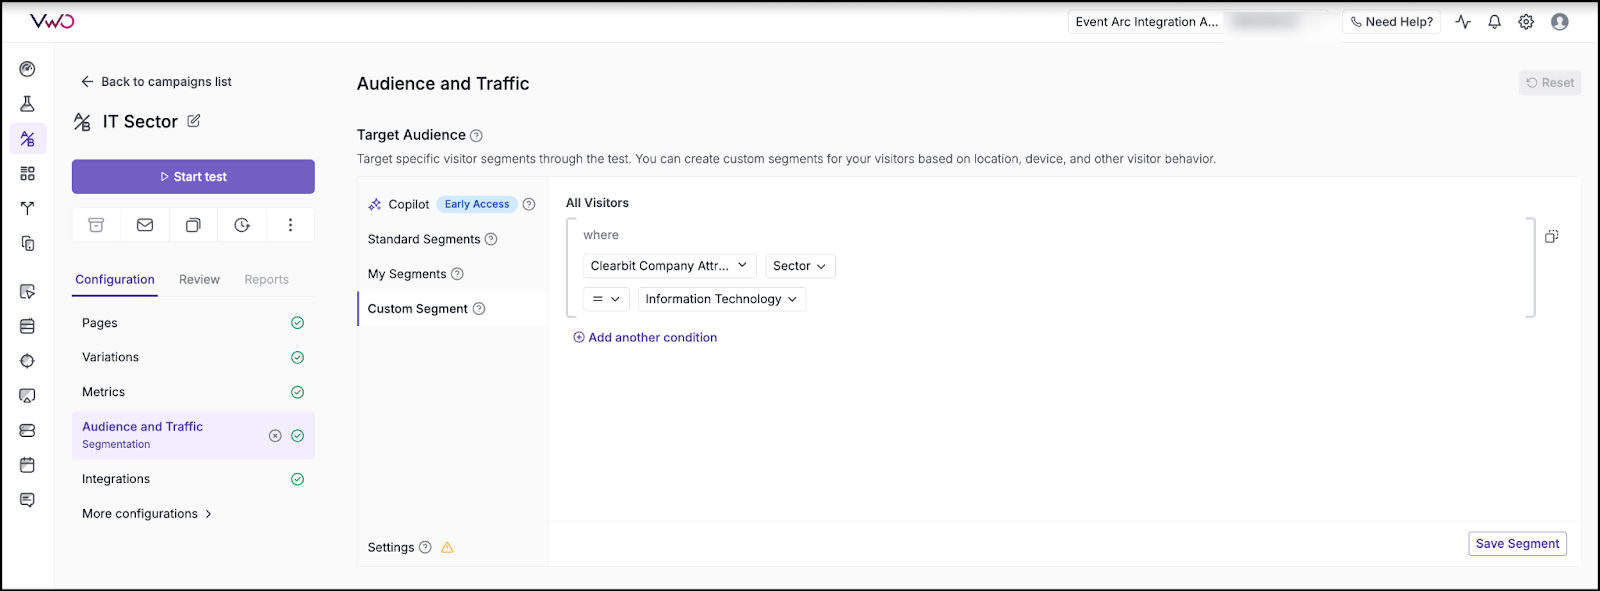
Task: Click the envelope email icon
Action: (145, 225)
